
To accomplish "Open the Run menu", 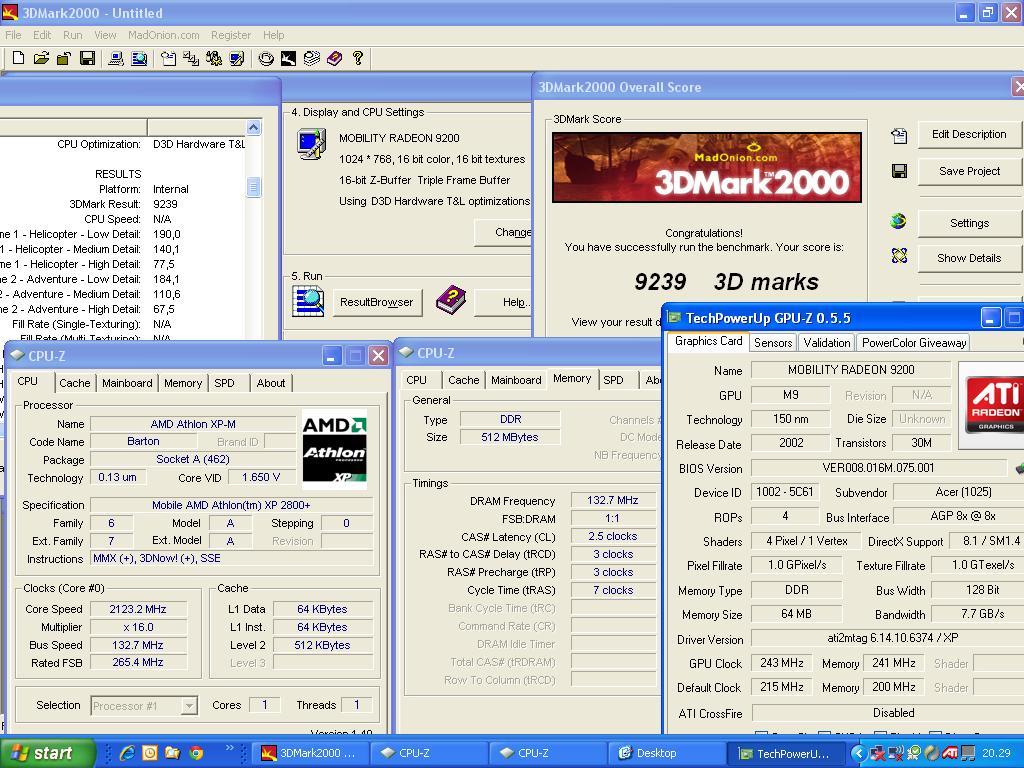I will tap(72, 35).
